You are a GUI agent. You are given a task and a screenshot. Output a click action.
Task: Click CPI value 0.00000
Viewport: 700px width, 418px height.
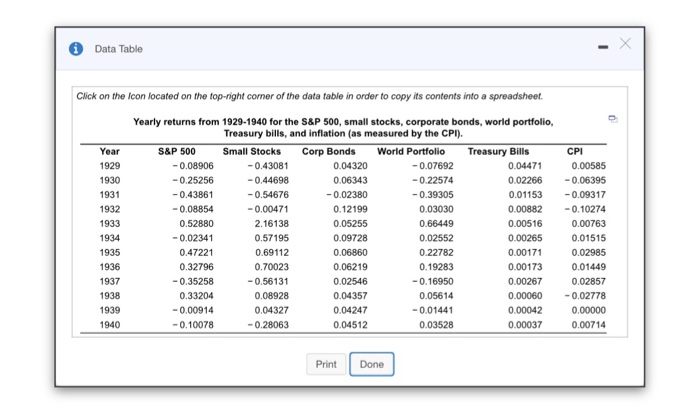point(589,310)
